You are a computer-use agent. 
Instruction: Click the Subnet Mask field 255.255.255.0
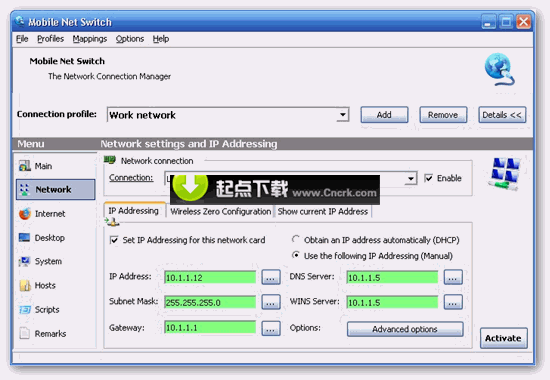(210, 302)
